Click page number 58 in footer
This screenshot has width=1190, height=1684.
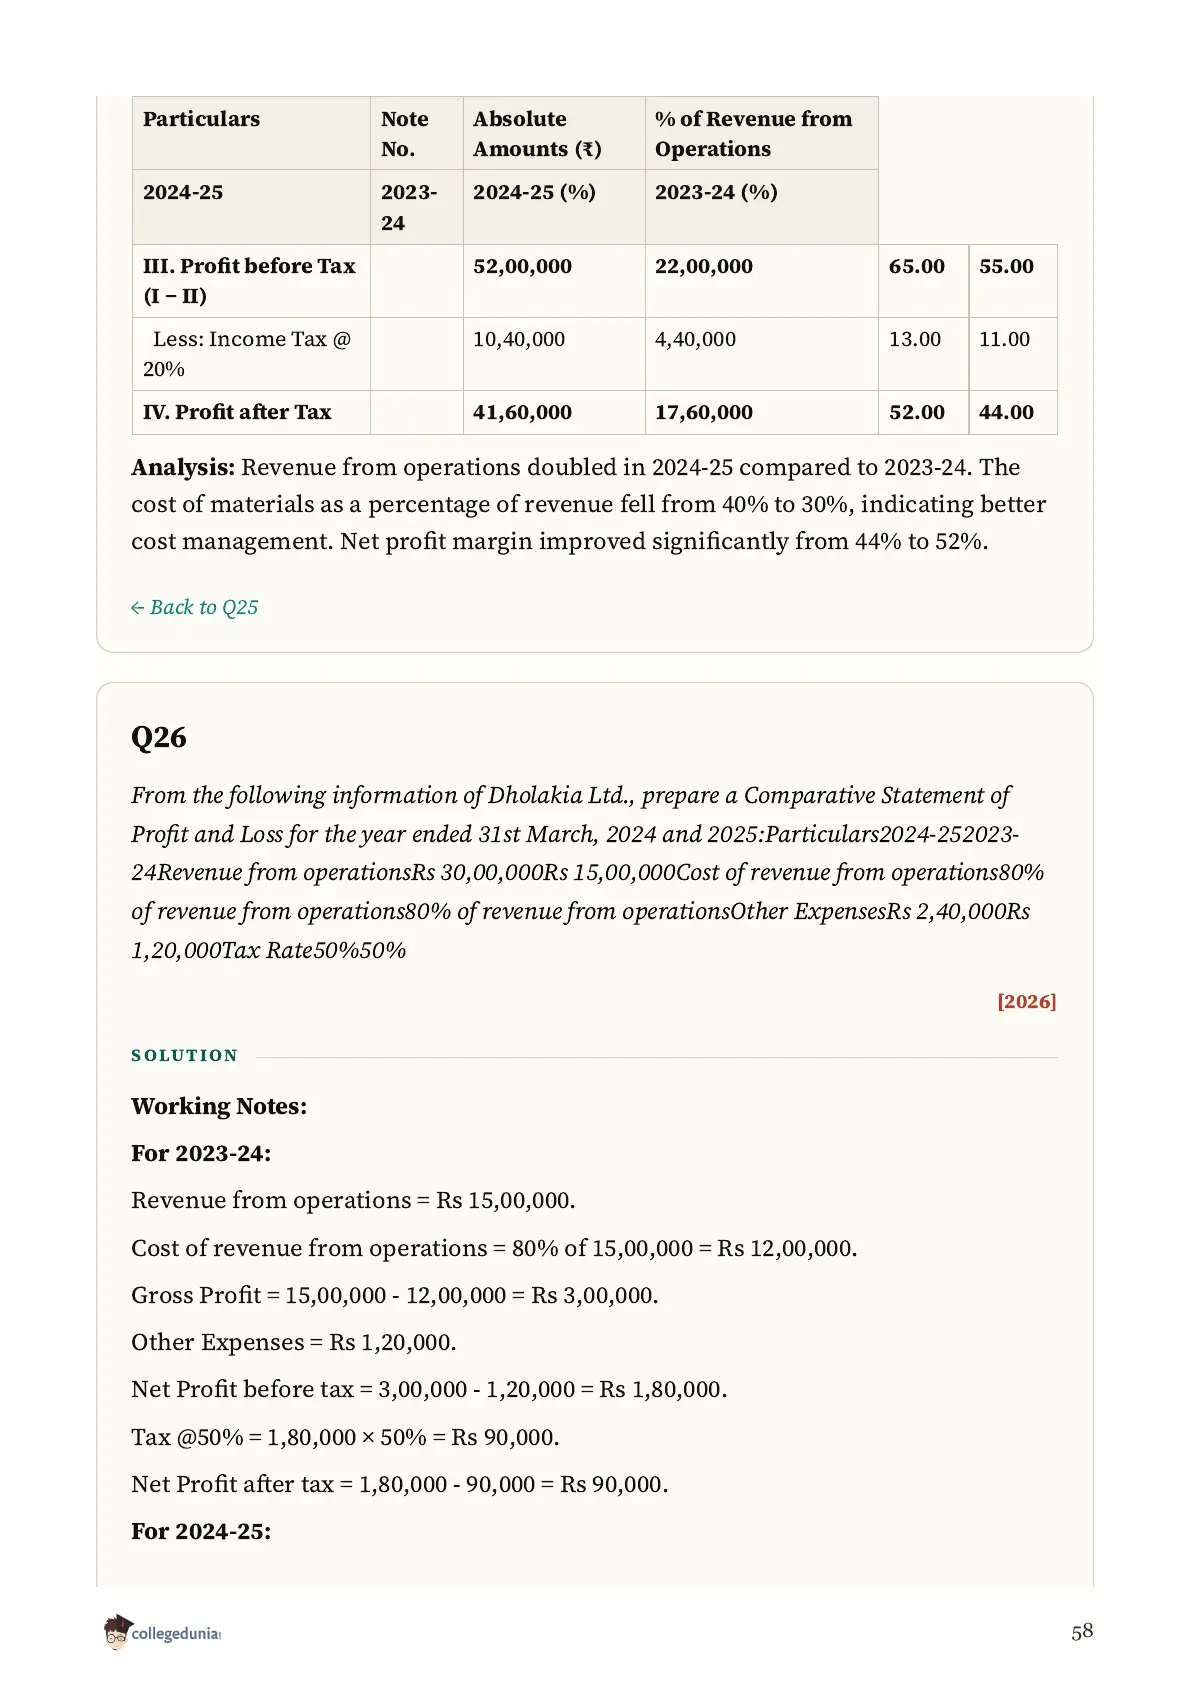pos(1082,1631)
